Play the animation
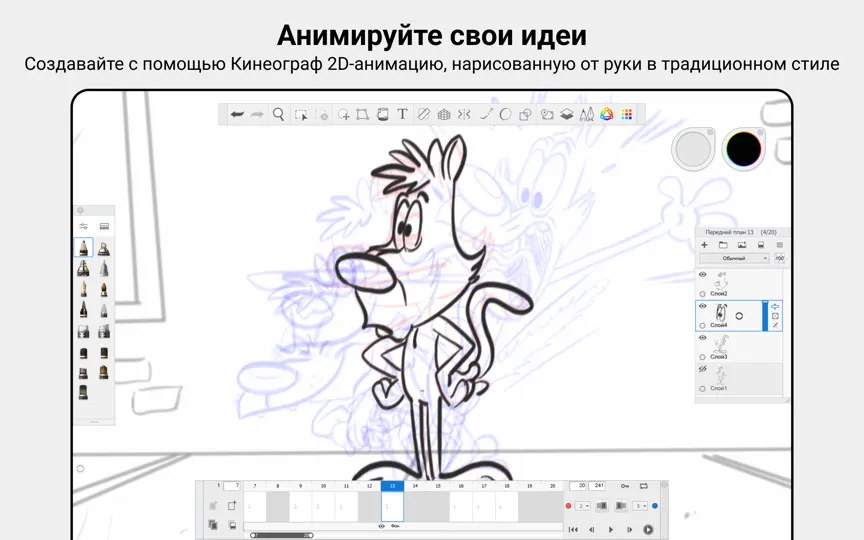The height and width of the screenshot is (540, 864). pyautogui.click(x=611, y=529)
